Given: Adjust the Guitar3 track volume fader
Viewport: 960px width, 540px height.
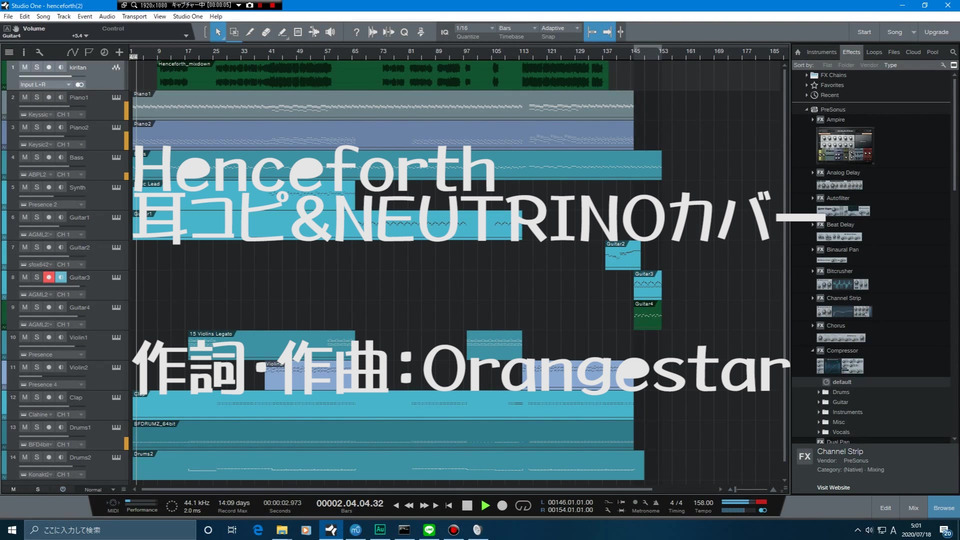Looking at the screenshot, I should tap(51, 287).
